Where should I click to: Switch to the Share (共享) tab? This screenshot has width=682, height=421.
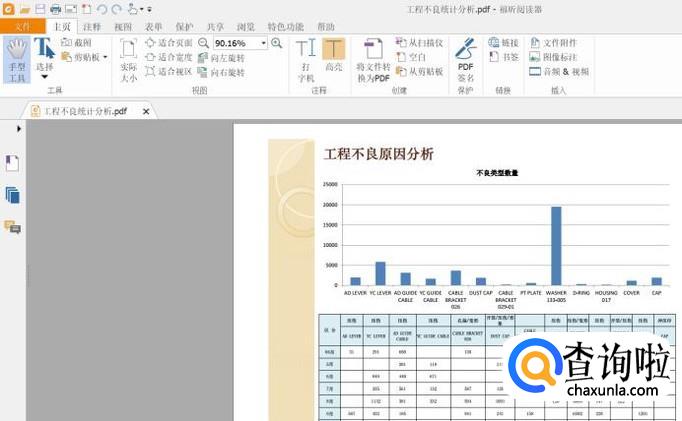pos(215,27)
